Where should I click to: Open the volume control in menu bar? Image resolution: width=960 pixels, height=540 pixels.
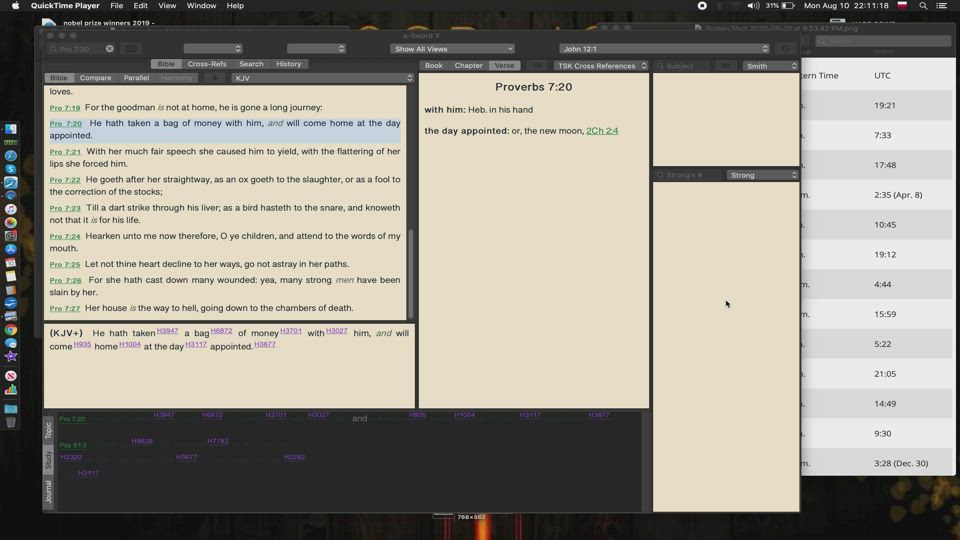[x=753, y=6]
